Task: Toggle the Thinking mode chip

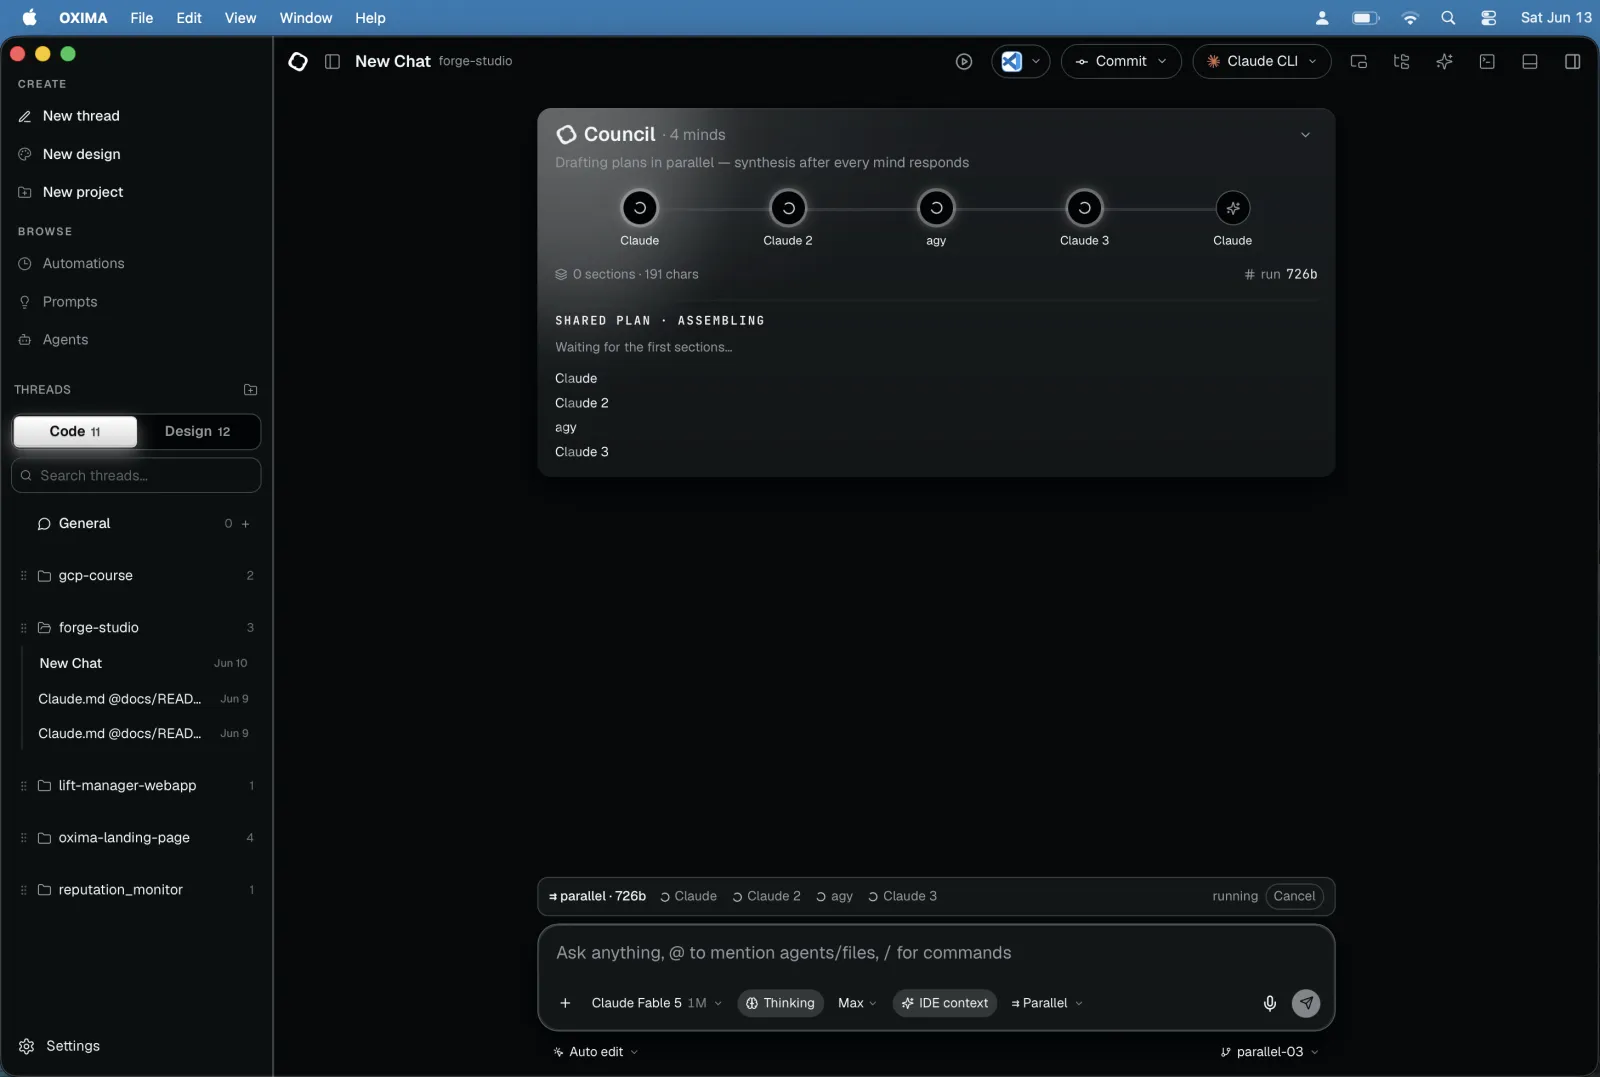Action: click(x=780, y=1004)
